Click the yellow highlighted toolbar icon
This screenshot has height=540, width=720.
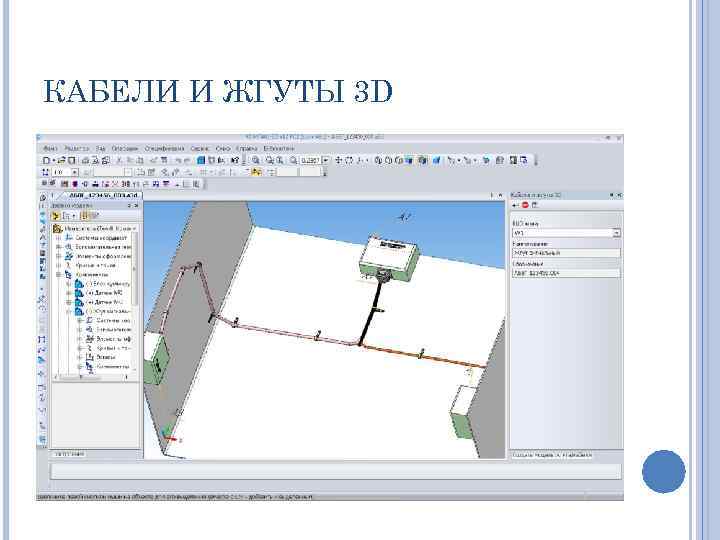(x=256, y=172)
